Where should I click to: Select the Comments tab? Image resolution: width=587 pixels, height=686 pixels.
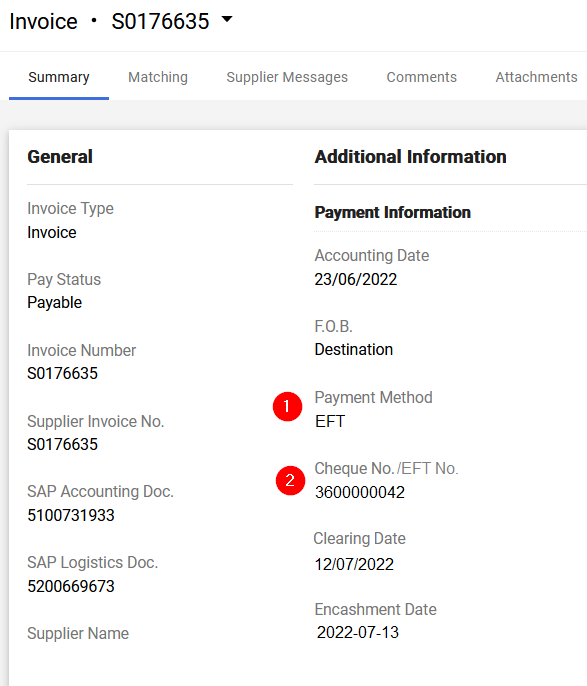pos(422,77)
